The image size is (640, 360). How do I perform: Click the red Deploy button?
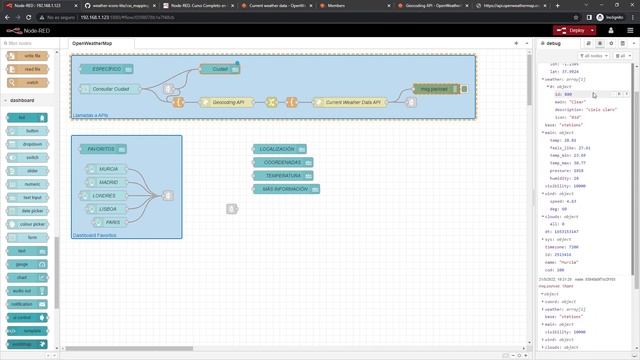coord(571,31)
